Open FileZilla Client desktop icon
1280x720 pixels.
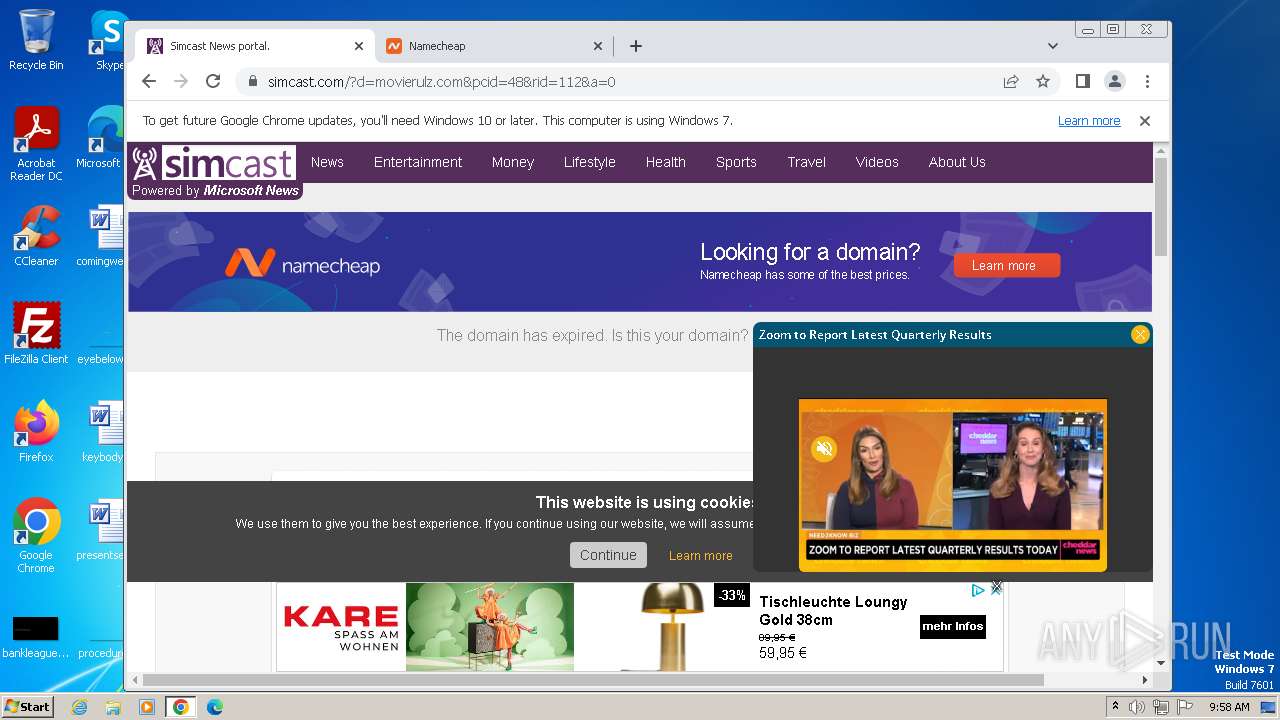(x=36, y=333)
